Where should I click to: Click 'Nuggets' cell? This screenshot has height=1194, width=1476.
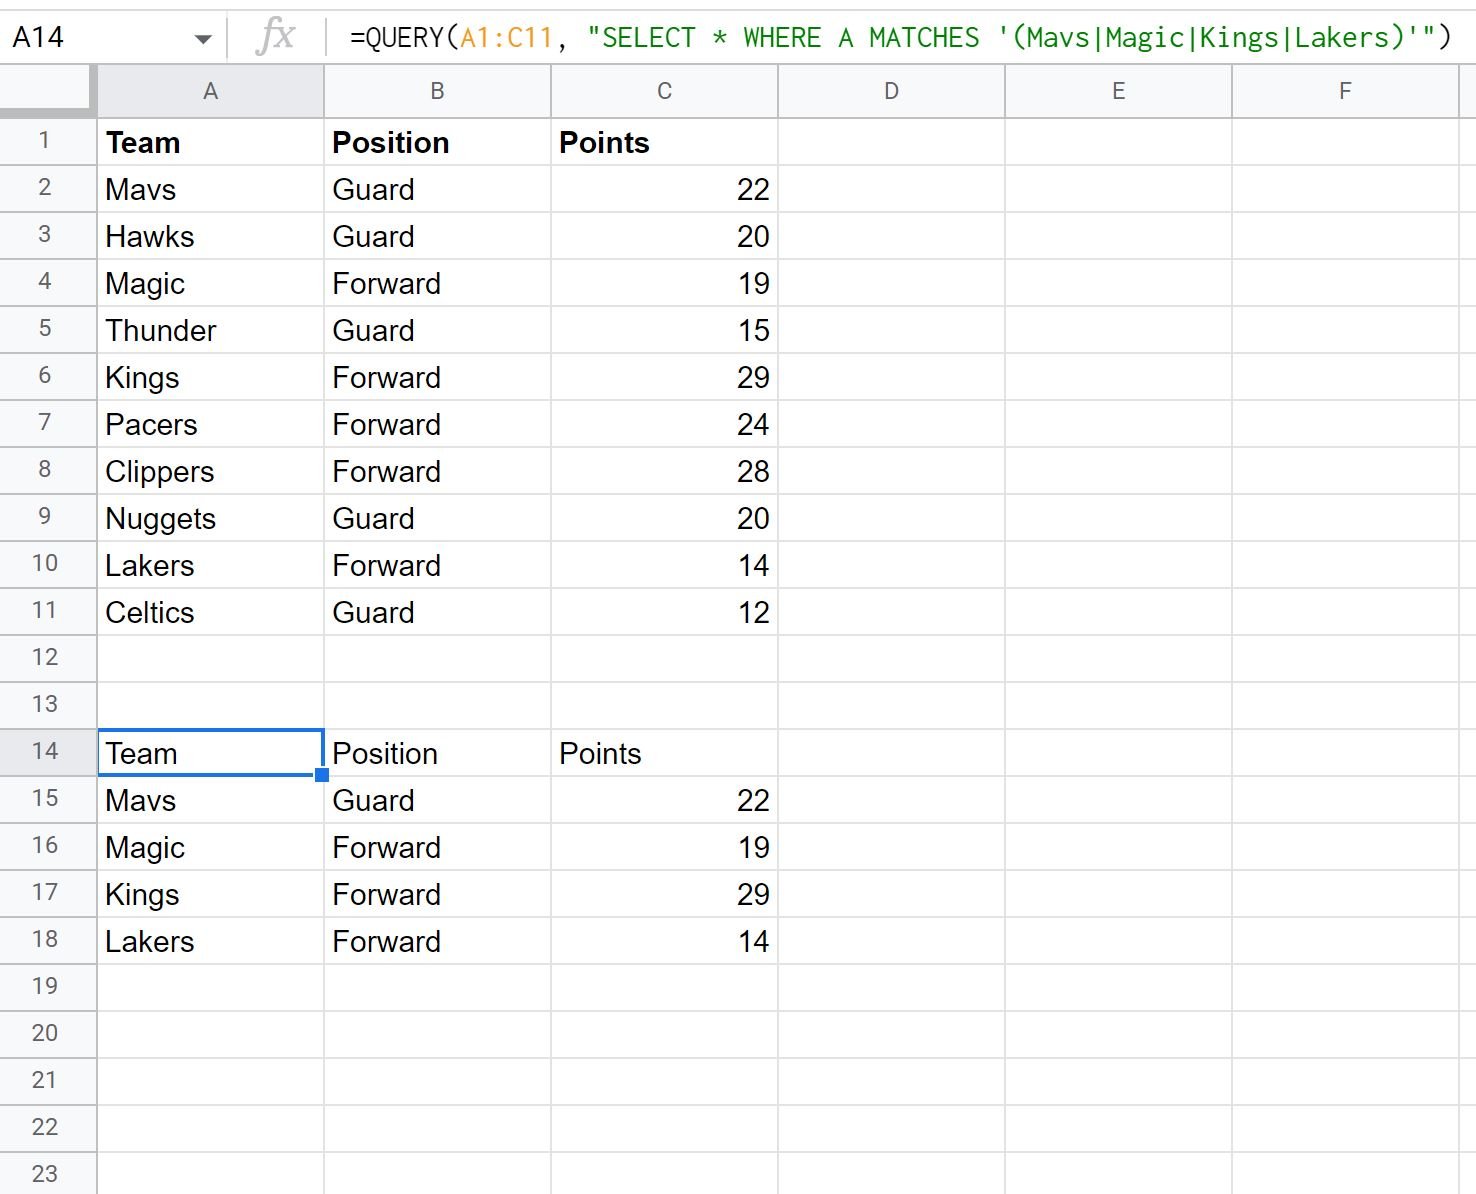tap(210, 518)
